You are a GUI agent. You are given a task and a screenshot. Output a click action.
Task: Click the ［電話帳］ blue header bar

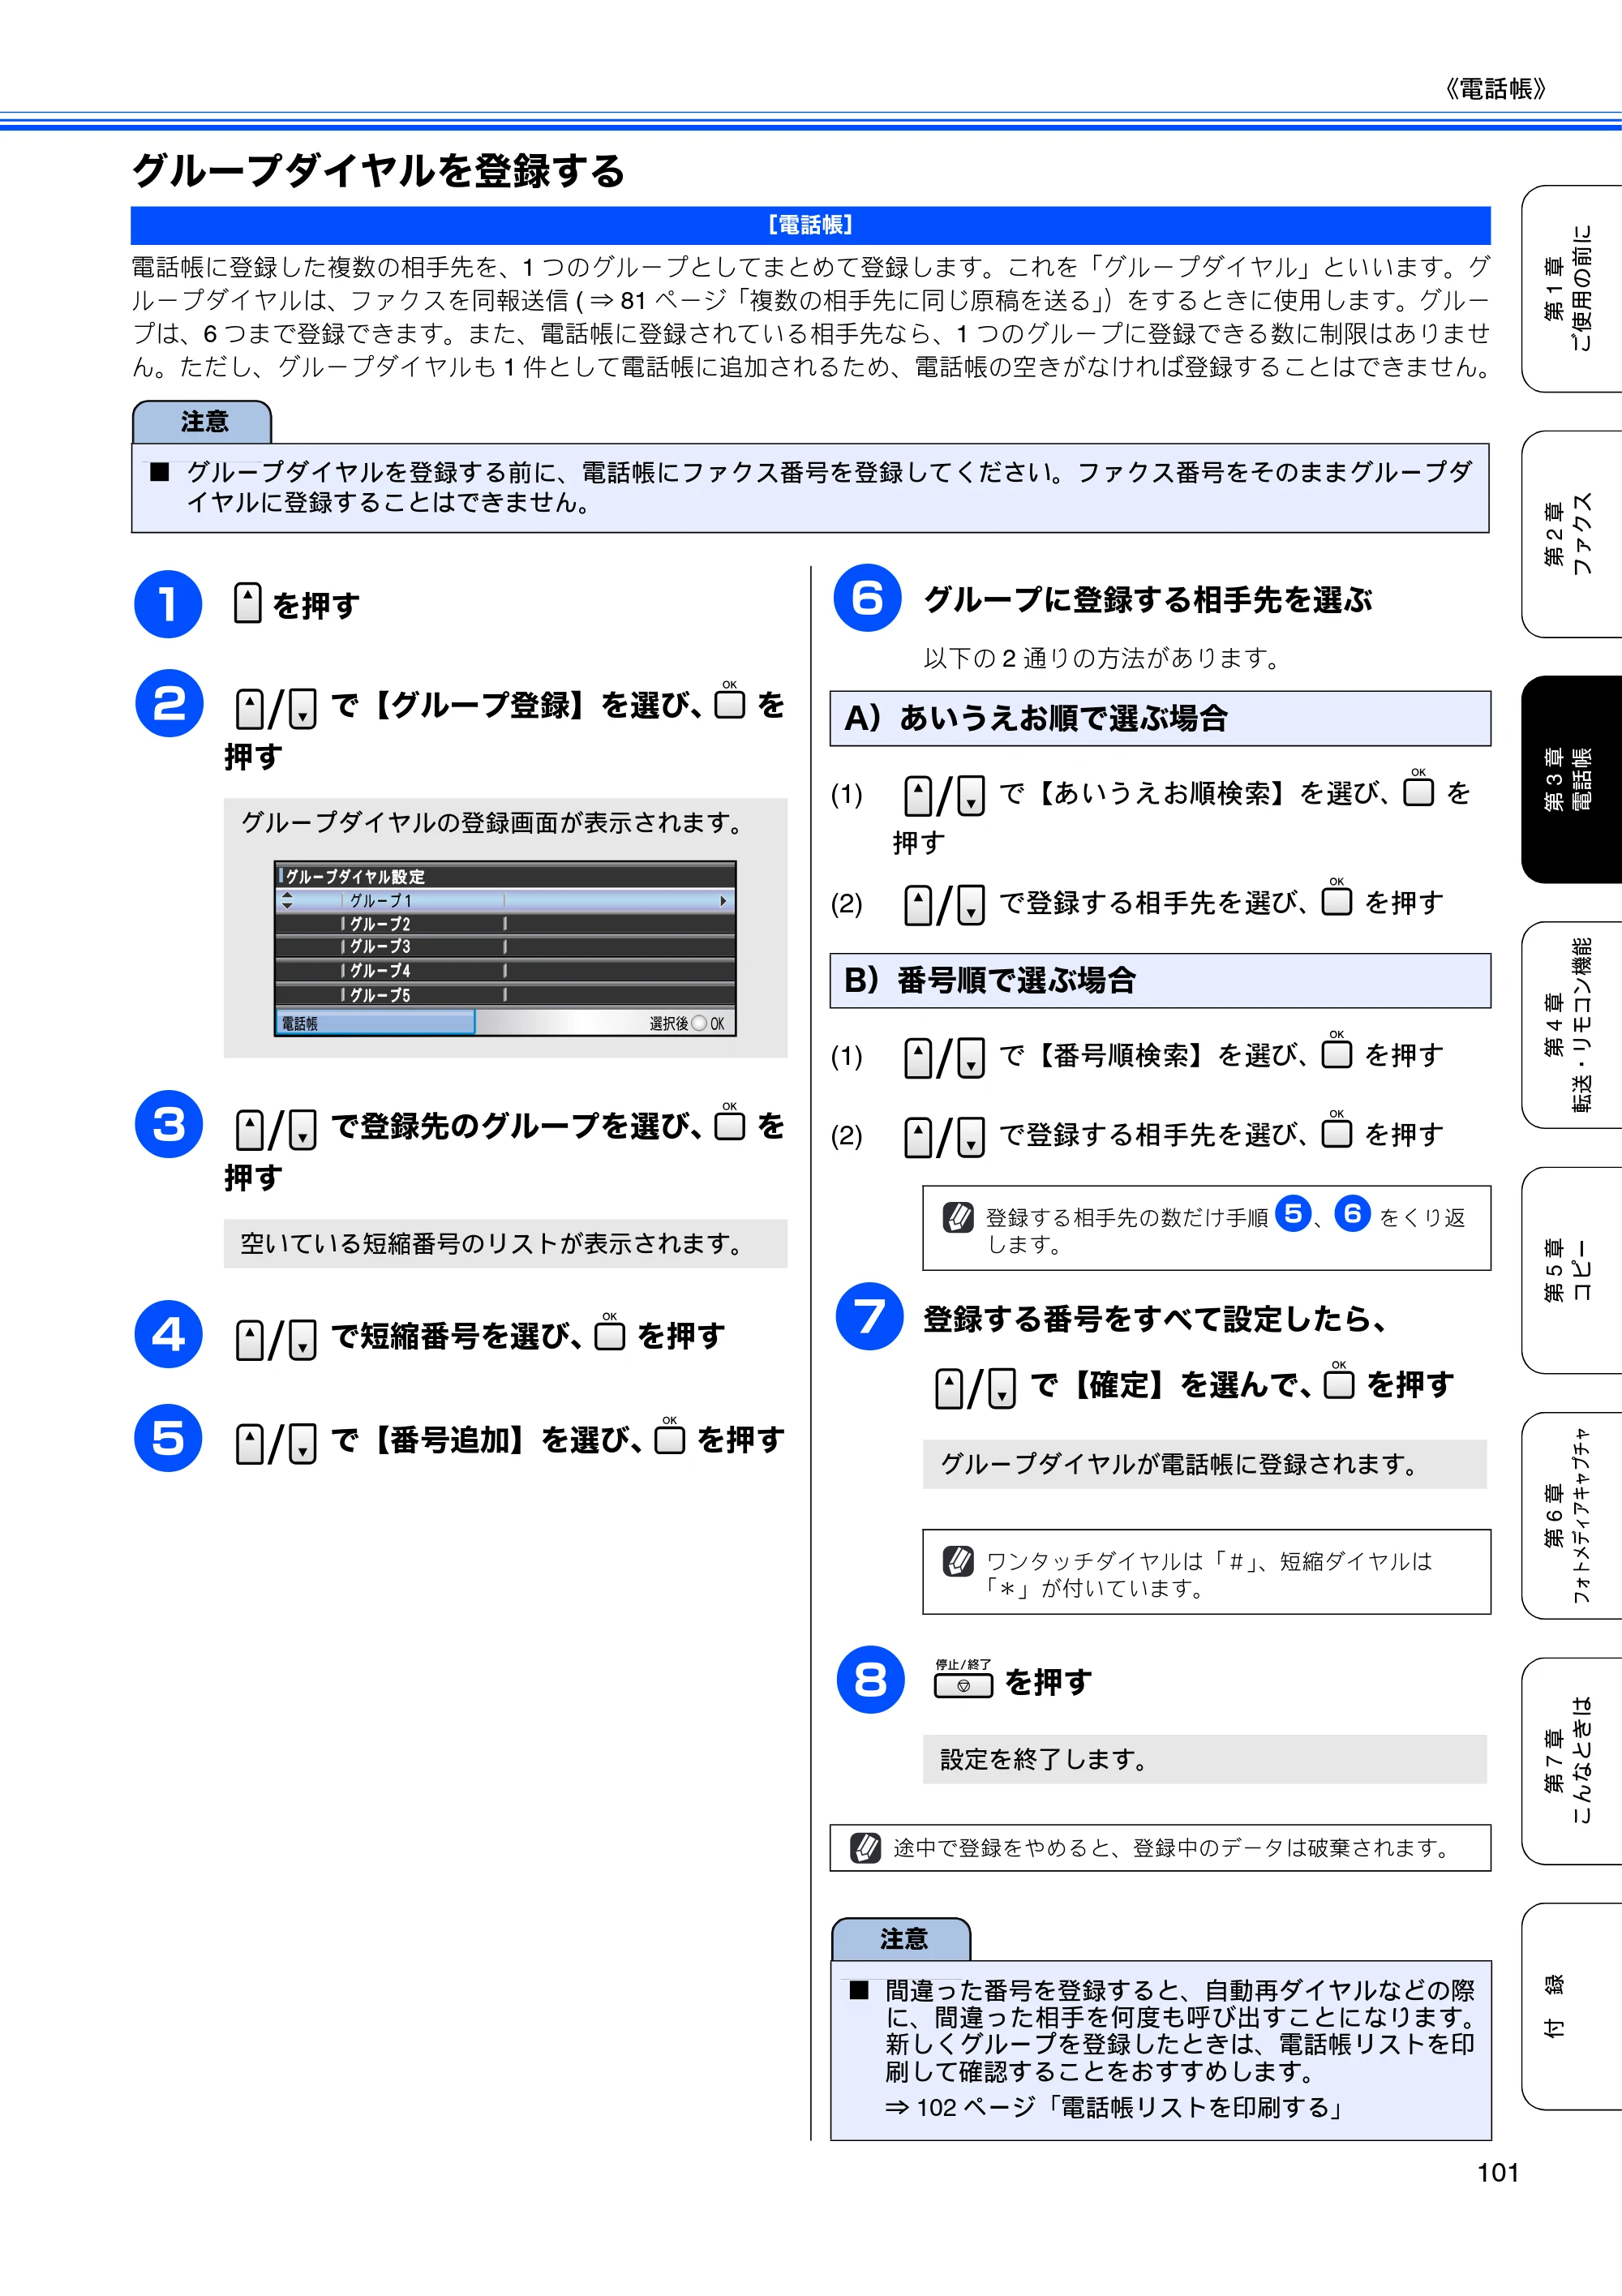810,225
